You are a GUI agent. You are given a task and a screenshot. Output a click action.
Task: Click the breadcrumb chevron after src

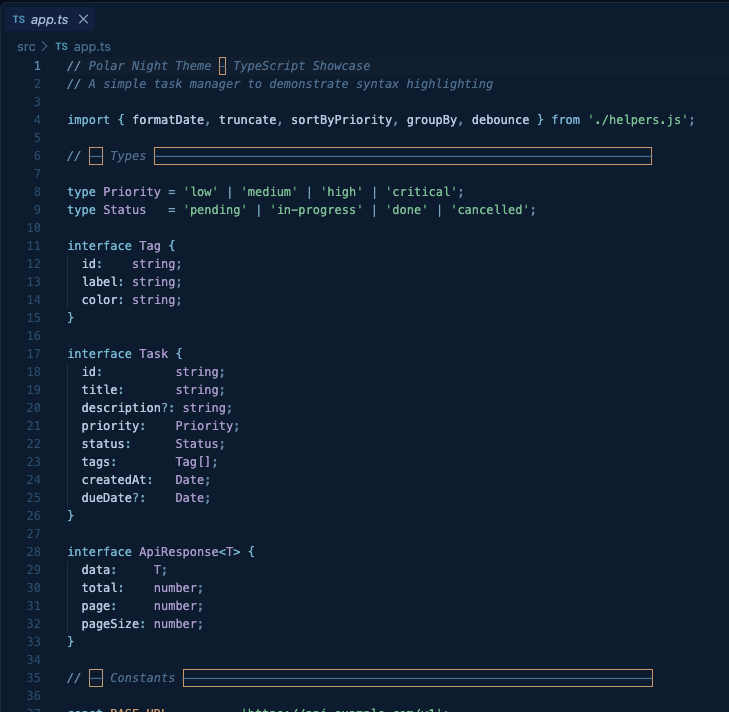(45, 47)
